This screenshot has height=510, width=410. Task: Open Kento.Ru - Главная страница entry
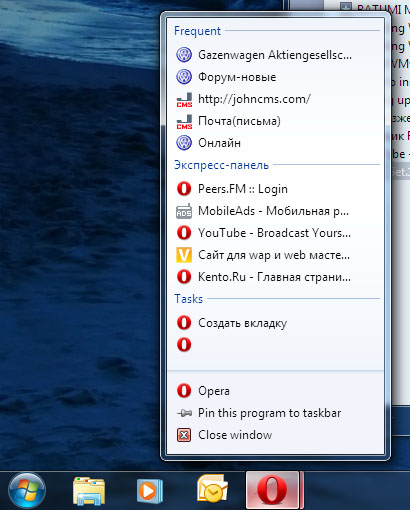(x=275, y=277)
